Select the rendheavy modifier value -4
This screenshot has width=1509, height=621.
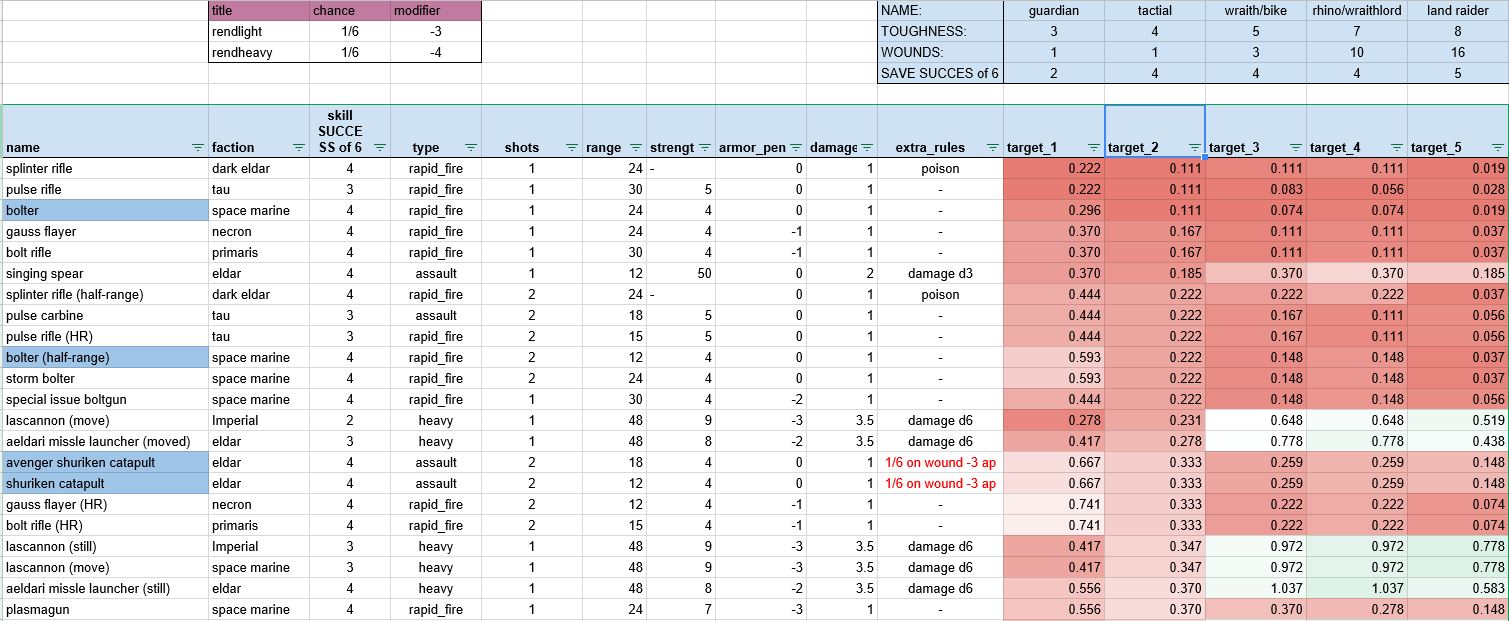436,52
